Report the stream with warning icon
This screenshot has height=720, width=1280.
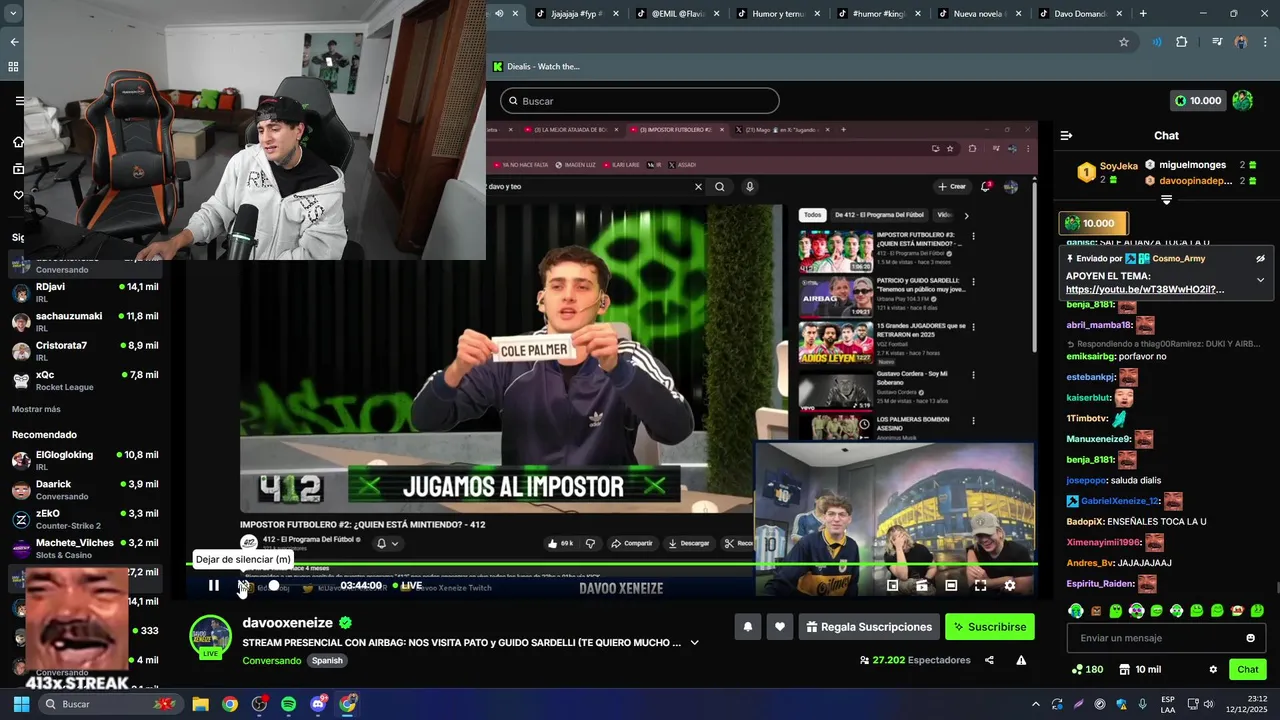(x=1021, y=660)
